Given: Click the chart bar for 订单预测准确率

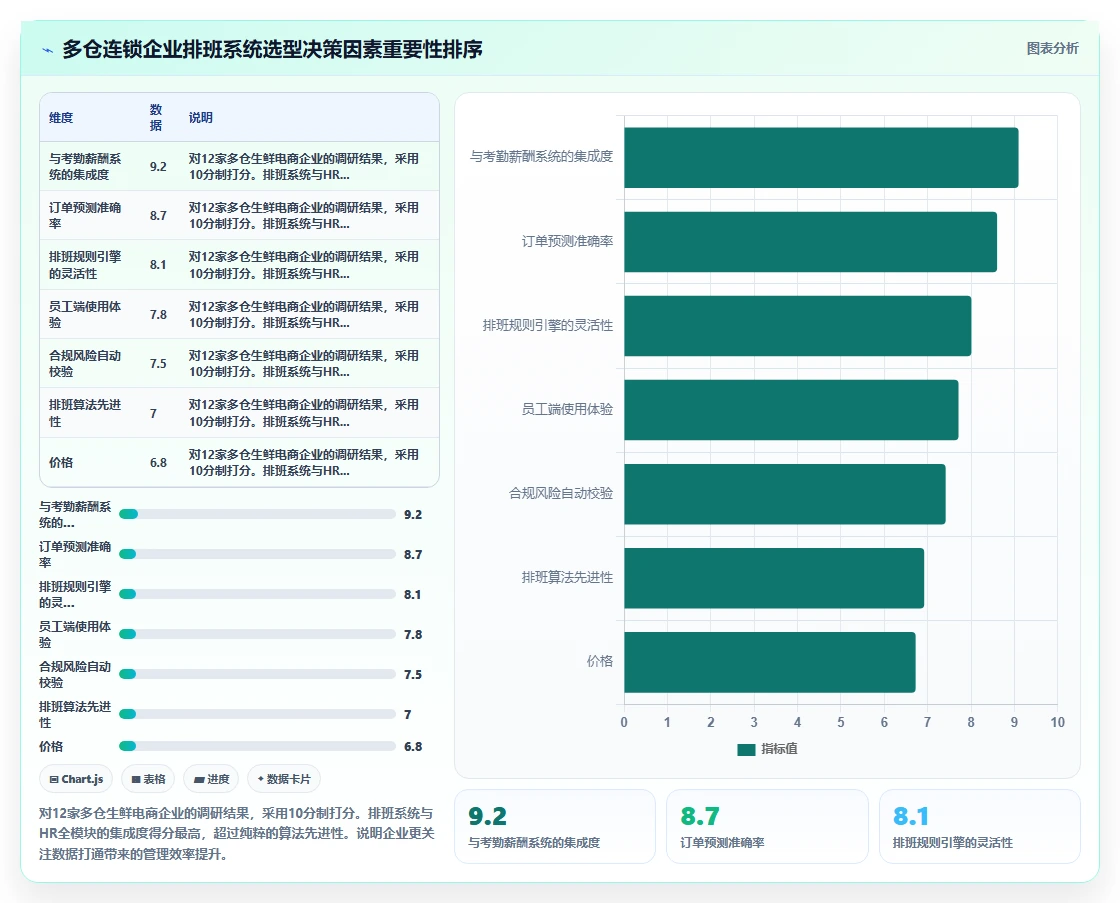Looking at the screenshot, I should pos(810,242).
